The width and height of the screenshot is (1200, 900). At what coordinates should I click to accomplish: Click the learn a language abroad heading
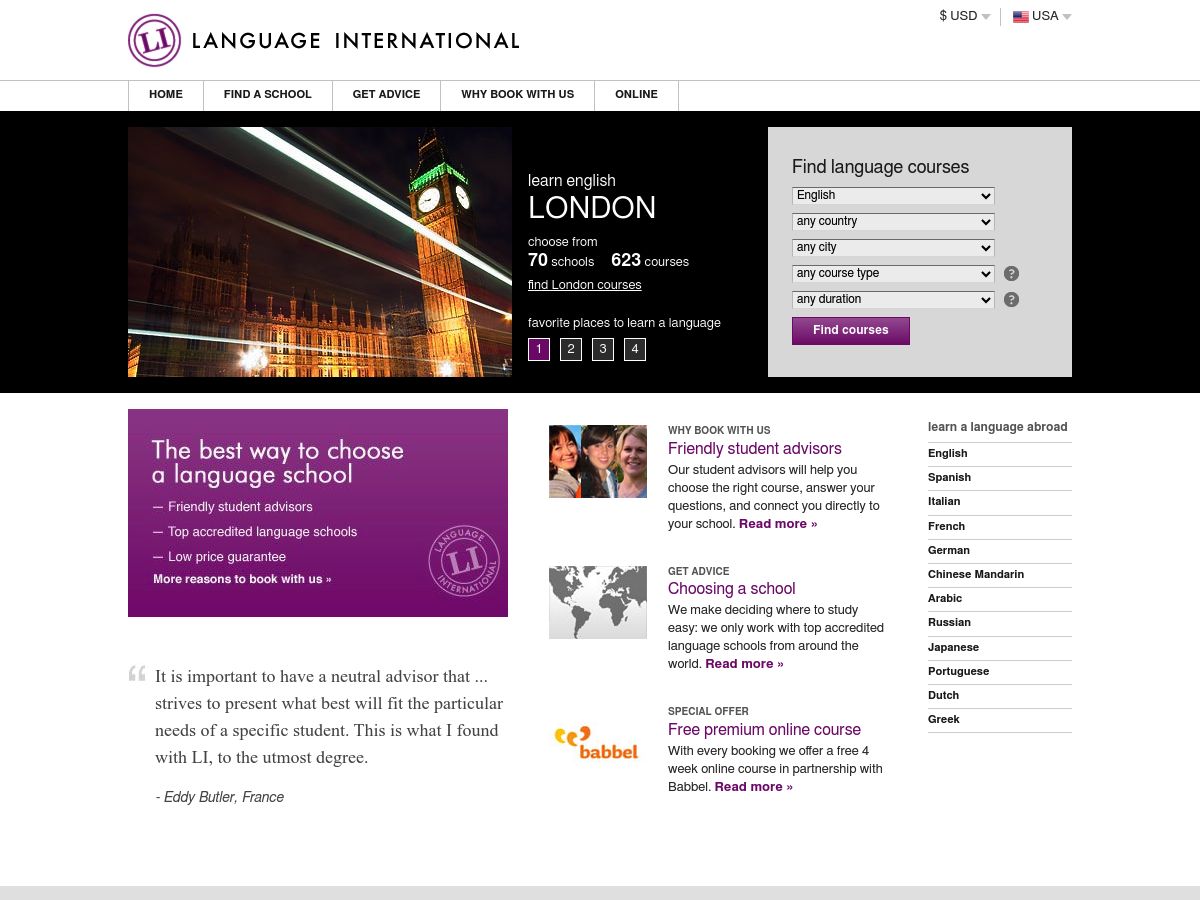[x=998, y=427]
